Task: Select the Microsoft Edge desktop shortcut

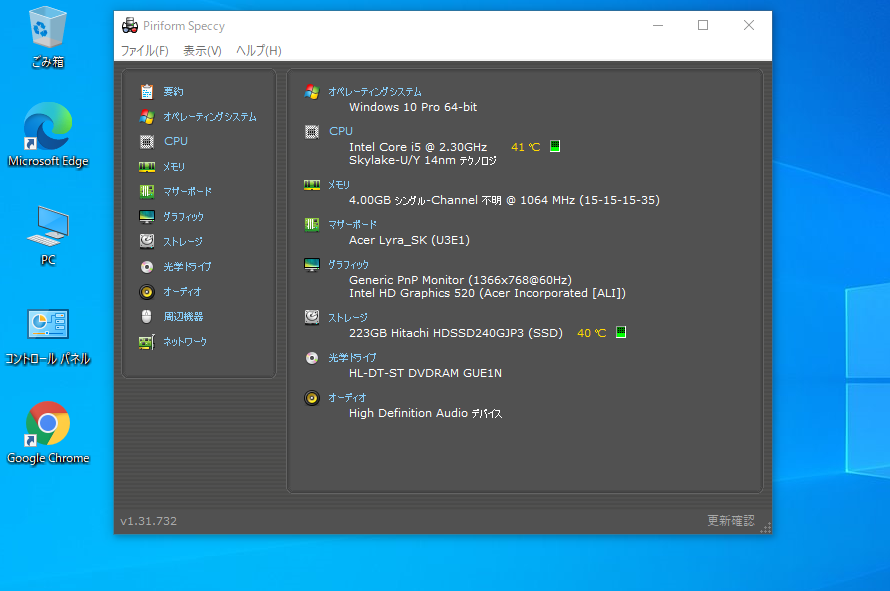Action: pos(48,135)
